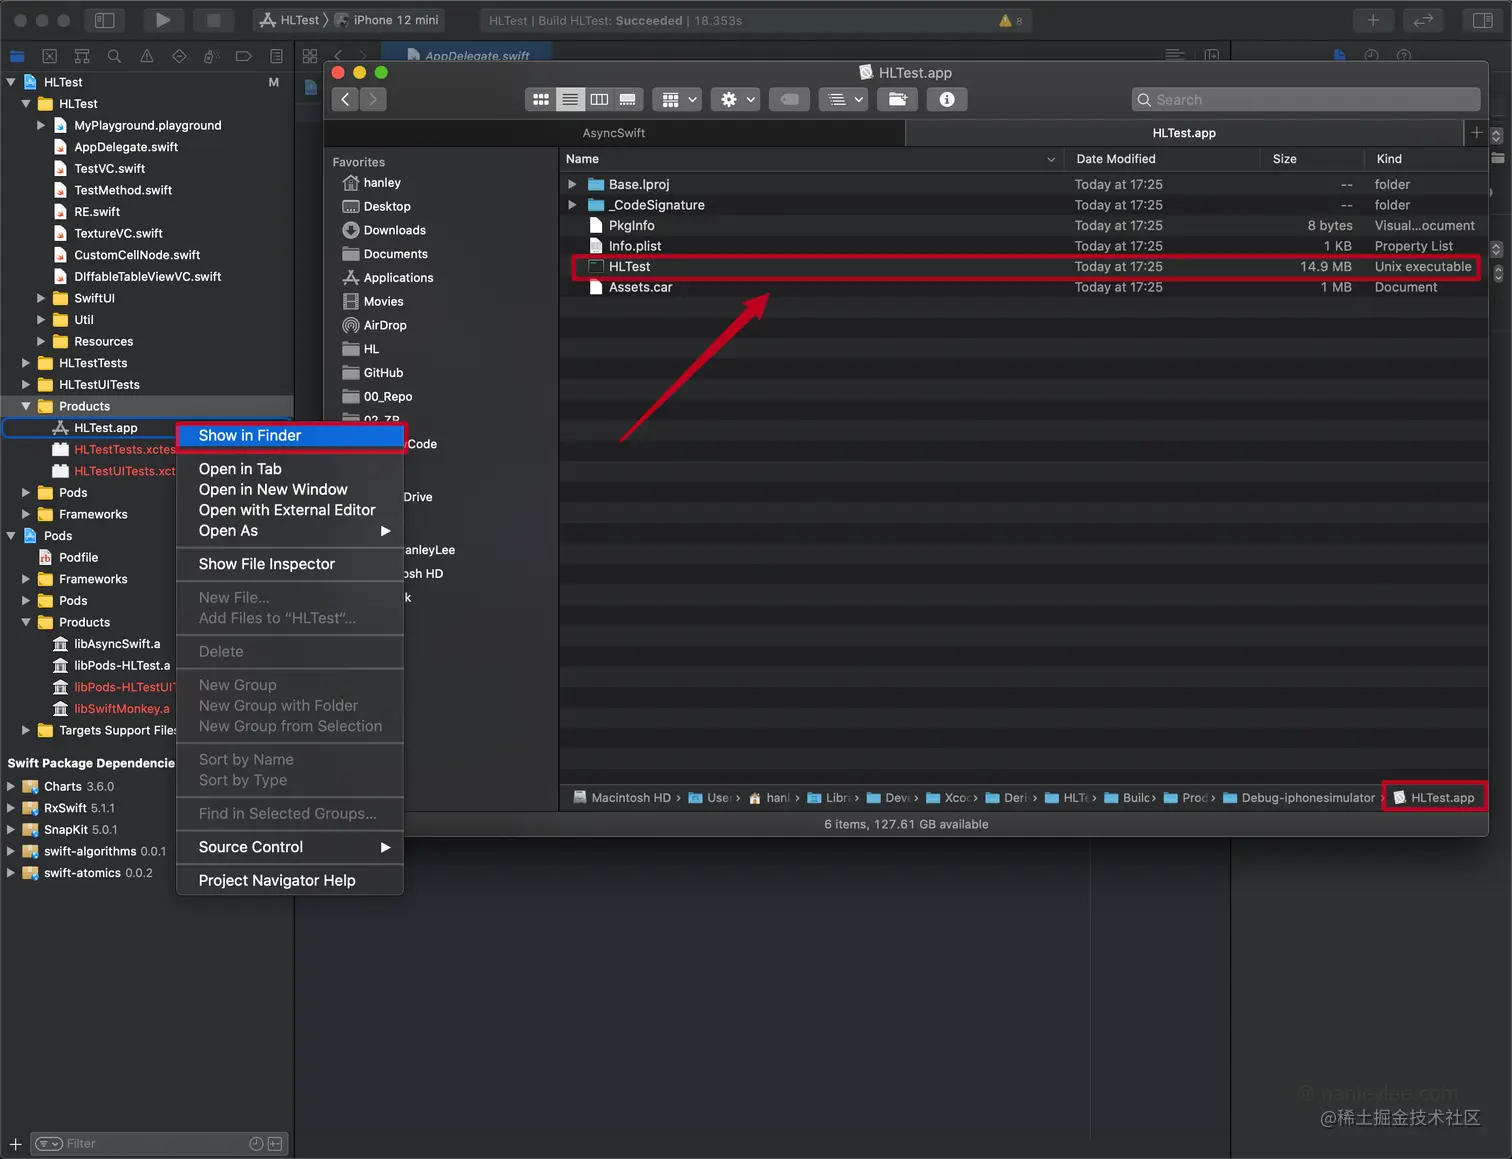The width and height of the screenshot is (1512, 1159).
Task: Expand Source Control submenu
Action: coord(290,847)
